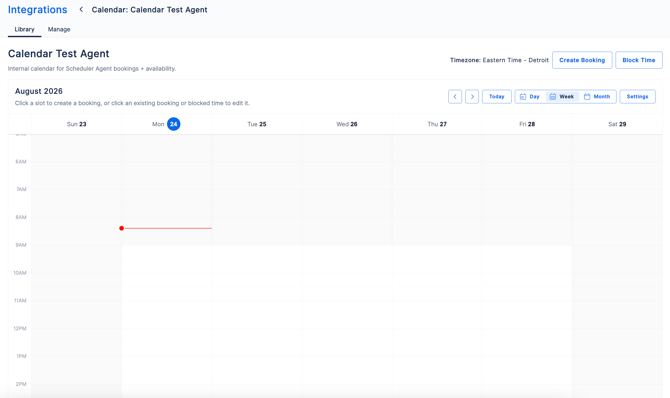Jump to Today in the calendar
Viewport: 670px width, 398px height.
[x=497, y=97]
